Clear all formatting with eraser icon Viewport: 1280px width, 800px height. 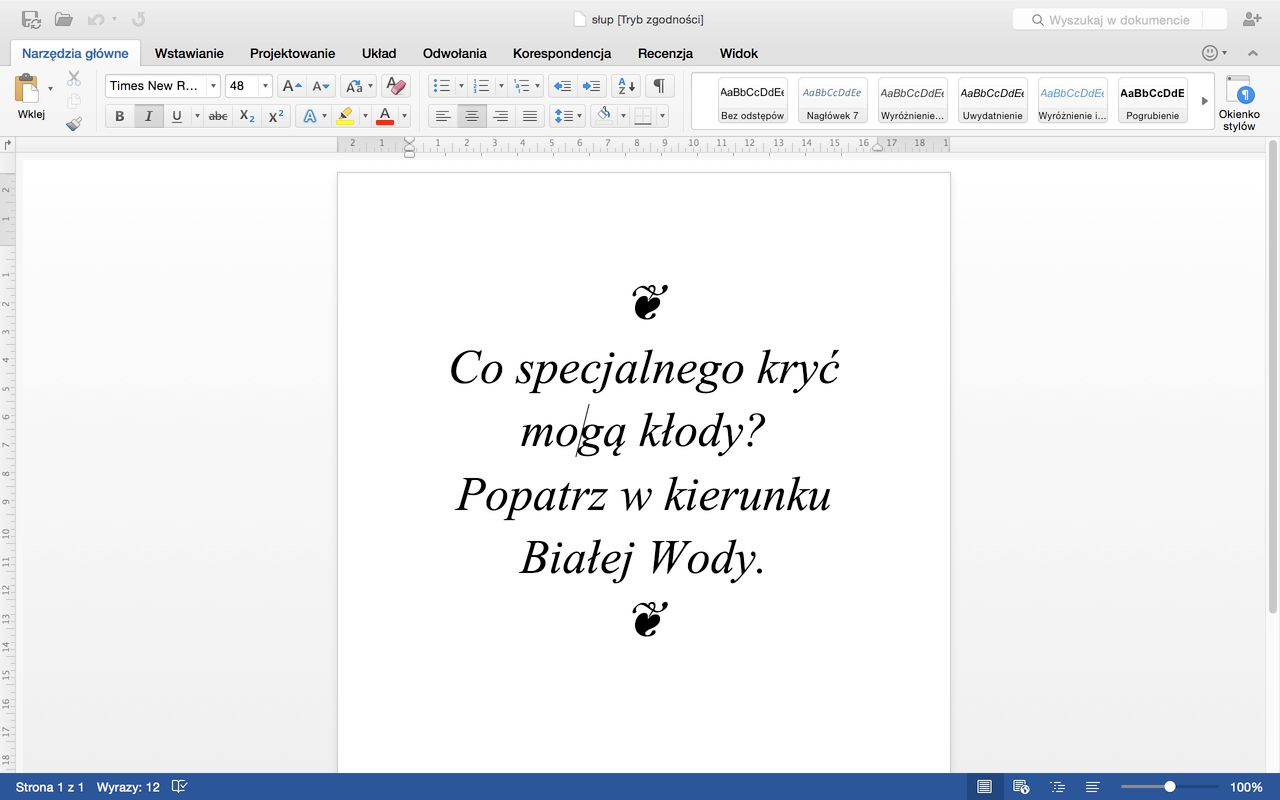coord(395,86)
